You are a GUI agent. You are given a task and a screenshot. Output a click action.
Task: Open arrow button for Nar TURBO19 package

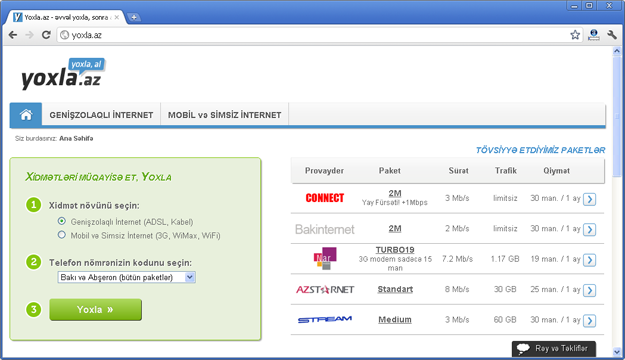[x=589, y=260]
